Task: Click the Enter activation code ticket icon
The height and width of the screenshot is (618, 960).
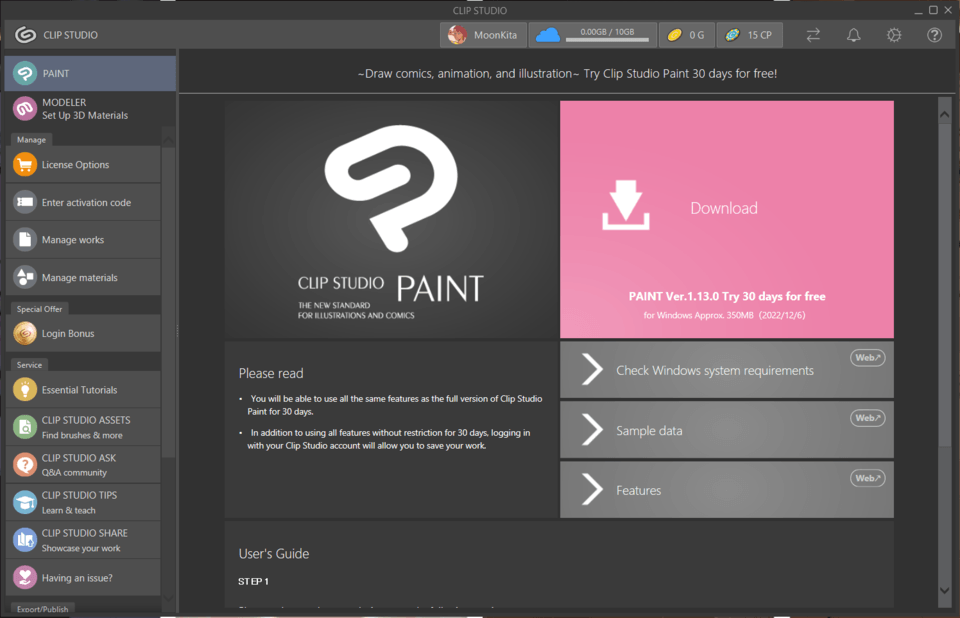Action: coord(25,202)
